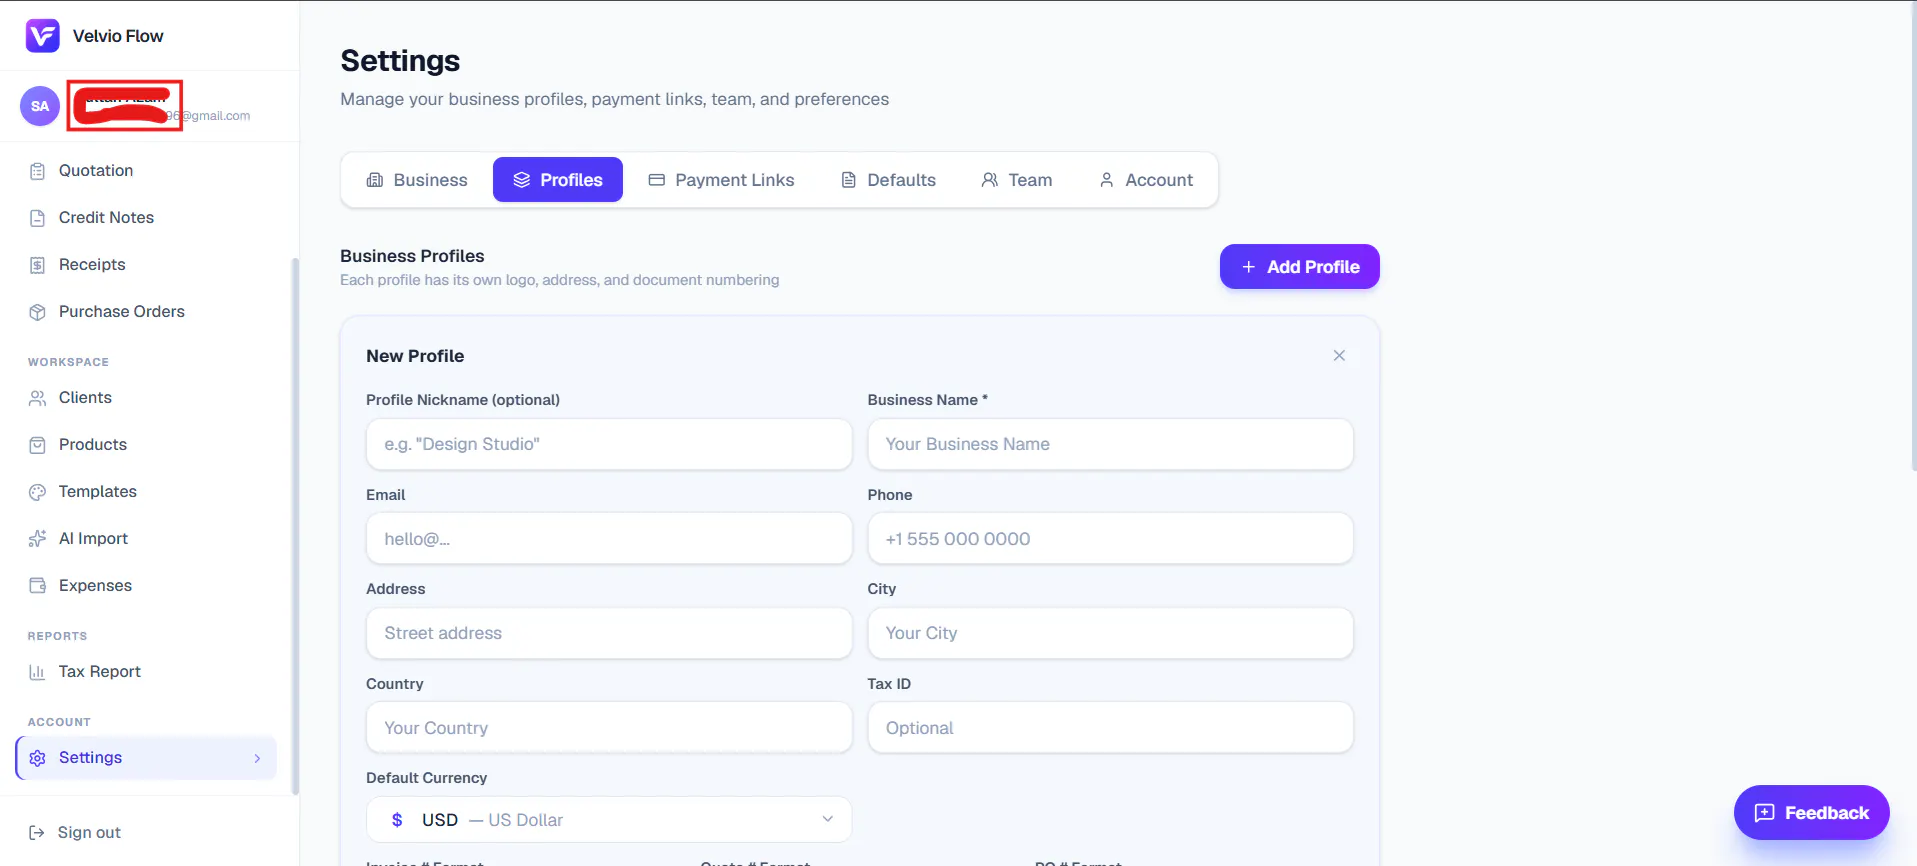Click the Business Profiles heading
The height and width of the screenshot is (866, 1917).
coord(412,256)
